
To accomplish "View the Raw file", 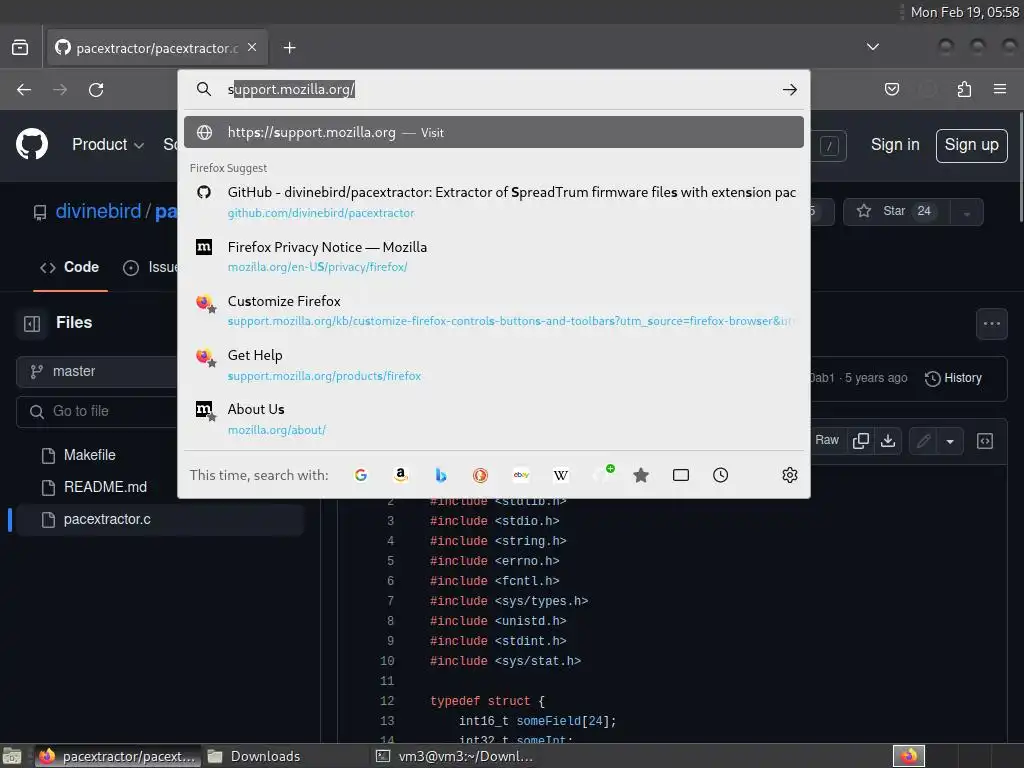I will tap(826, 441).
